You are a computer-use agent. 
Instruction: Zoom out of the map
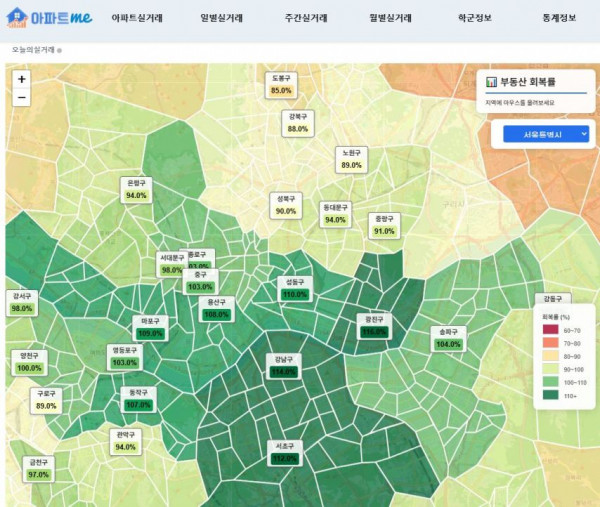pyautogui.click(x=22, y=97)
